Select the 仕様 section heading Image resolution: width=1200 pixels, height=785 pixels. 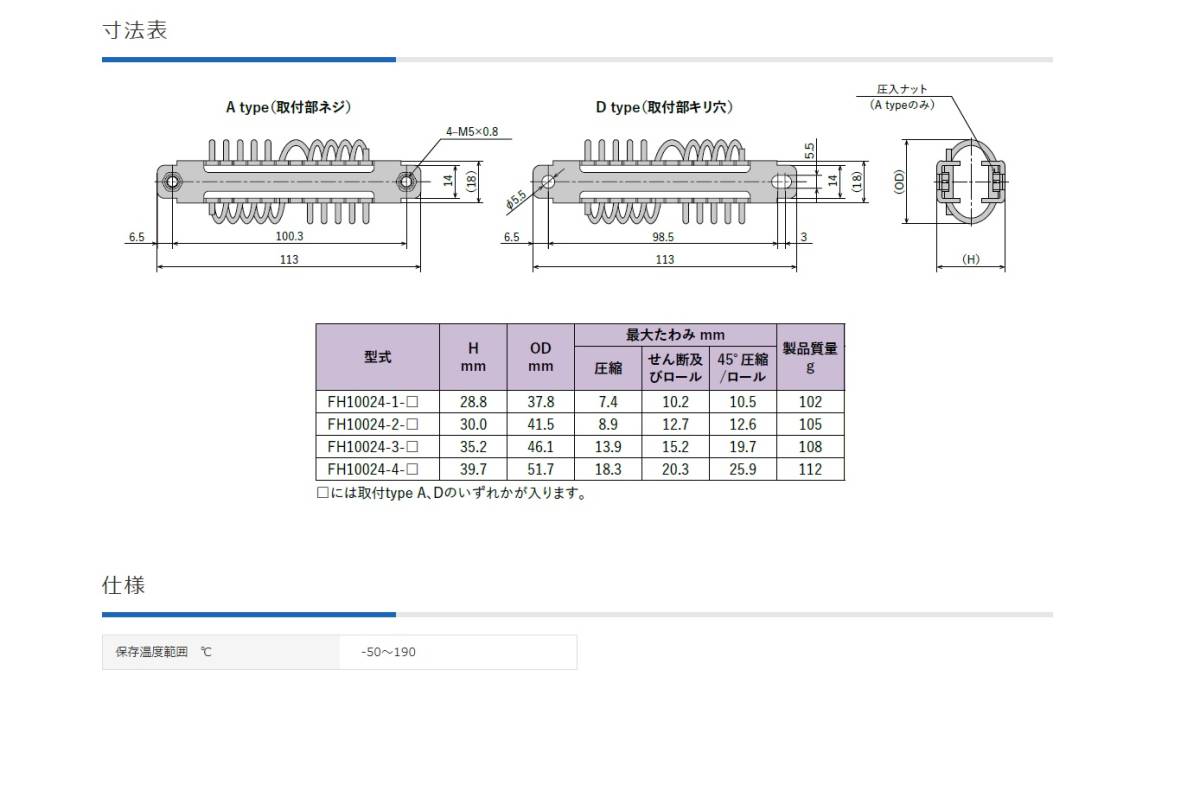(124, 585)
